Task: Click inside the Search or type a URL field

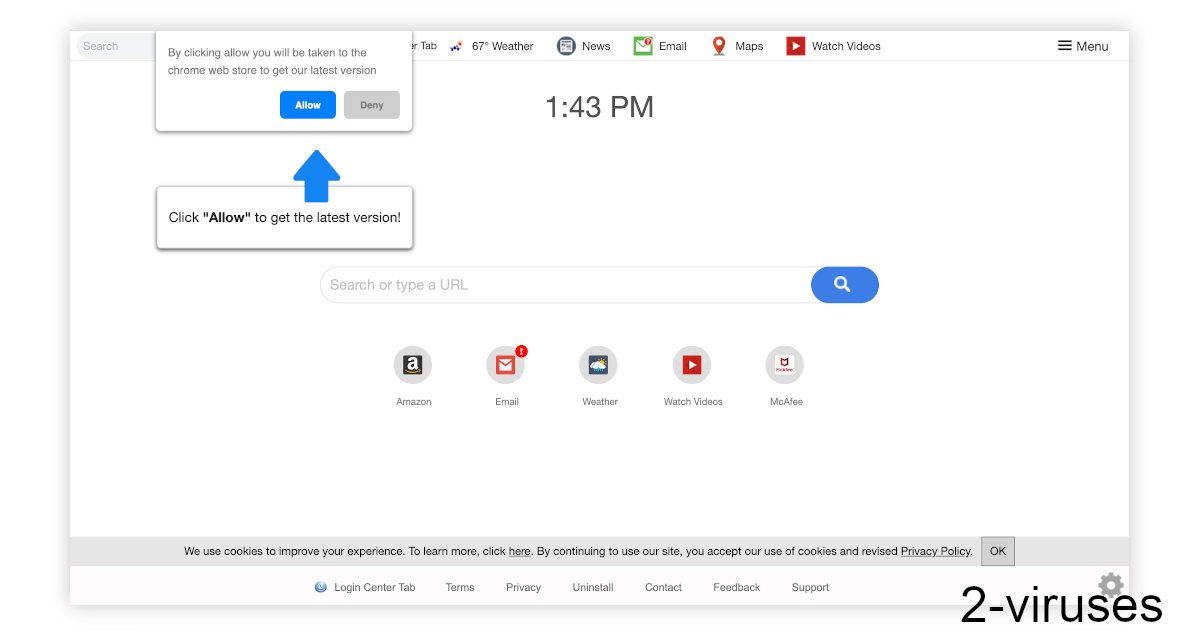Action: tap(560, 285)
